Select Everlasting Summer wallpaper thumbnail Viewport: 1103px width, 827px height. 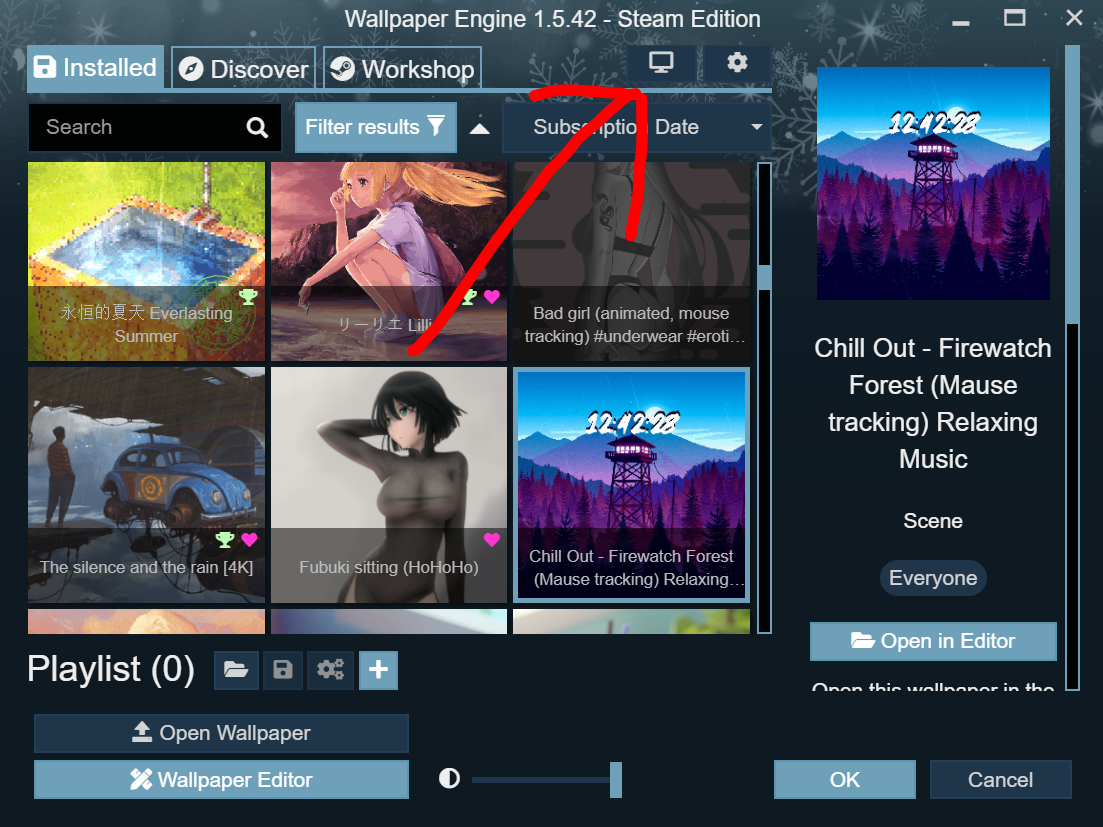146,262
